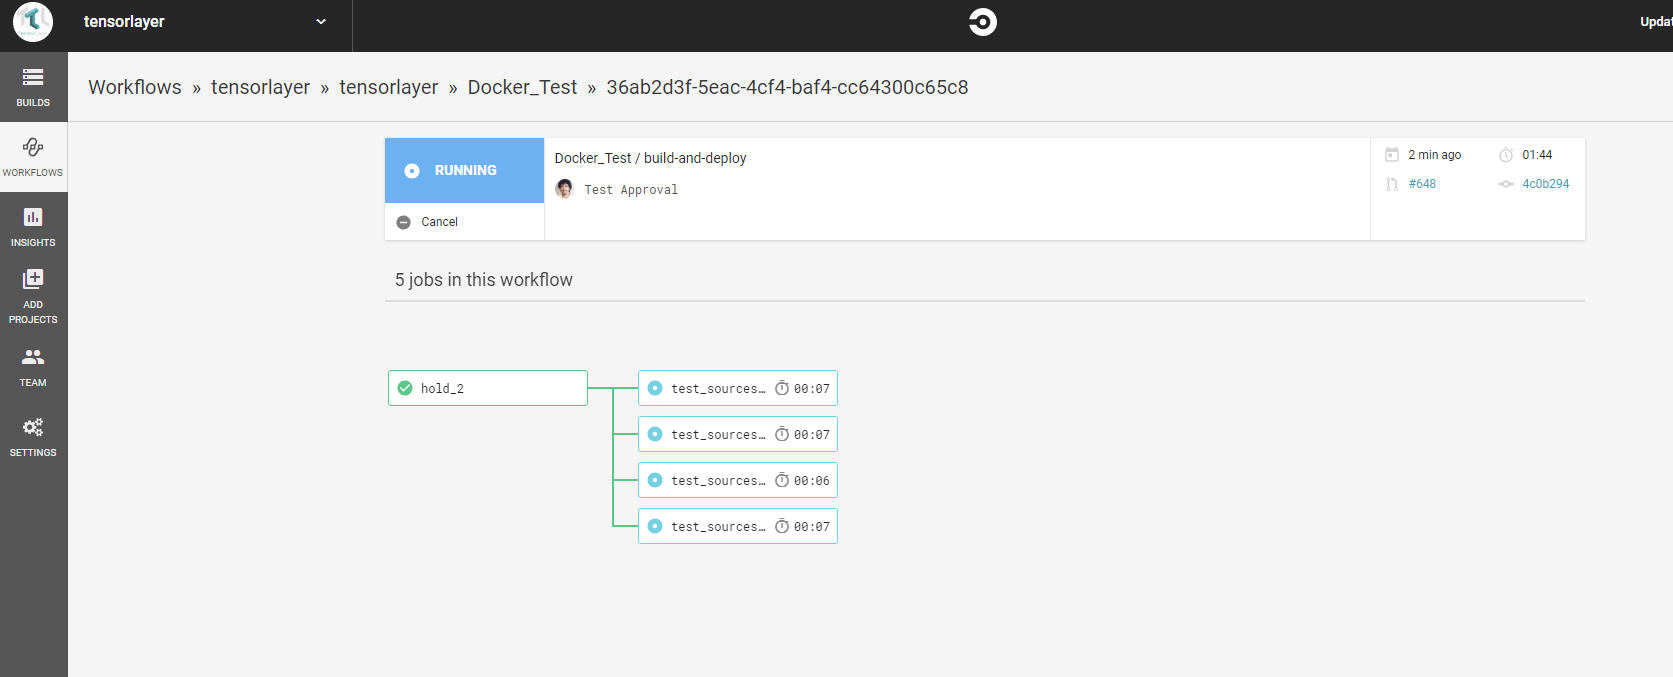This screenshot has height=677, width=1673.
Task: Click timer icon of first test_sources job
Action: [782, 388]
